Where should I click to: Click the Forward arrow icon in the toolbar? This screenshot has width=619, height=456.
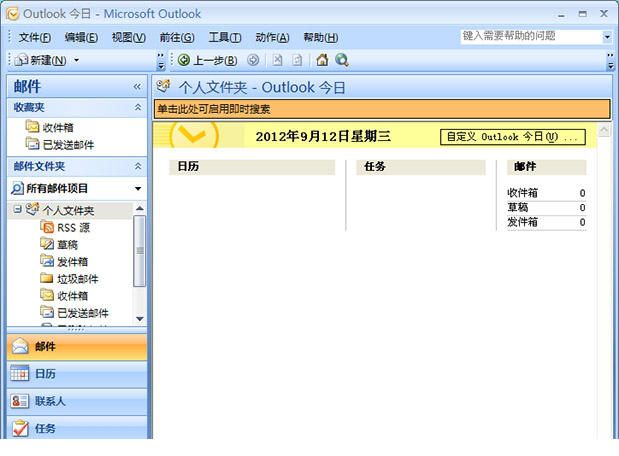253,60
